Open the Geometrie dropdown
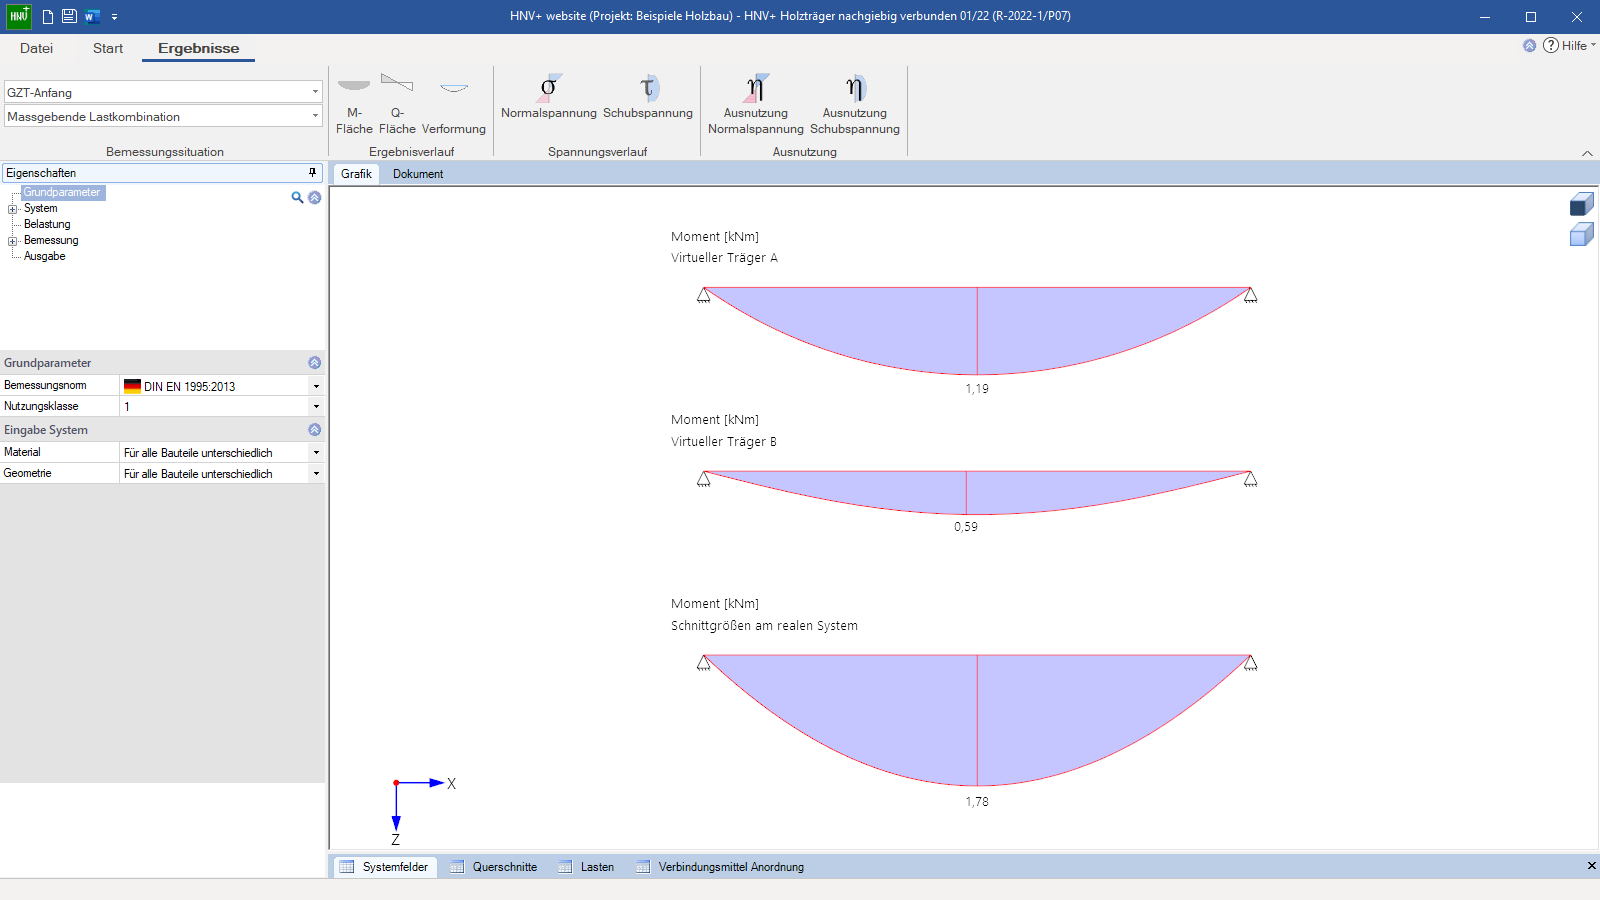 (316, 474)
